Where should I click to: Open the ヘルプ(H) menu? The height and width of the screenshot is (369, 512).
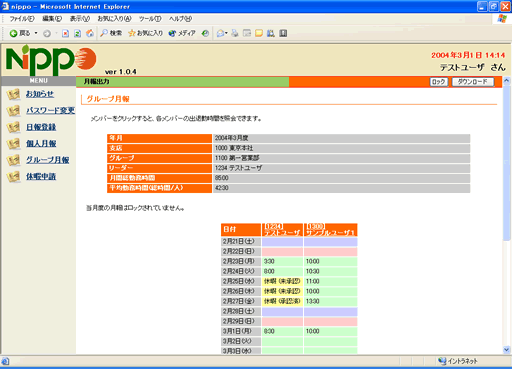tap(180, 19)
